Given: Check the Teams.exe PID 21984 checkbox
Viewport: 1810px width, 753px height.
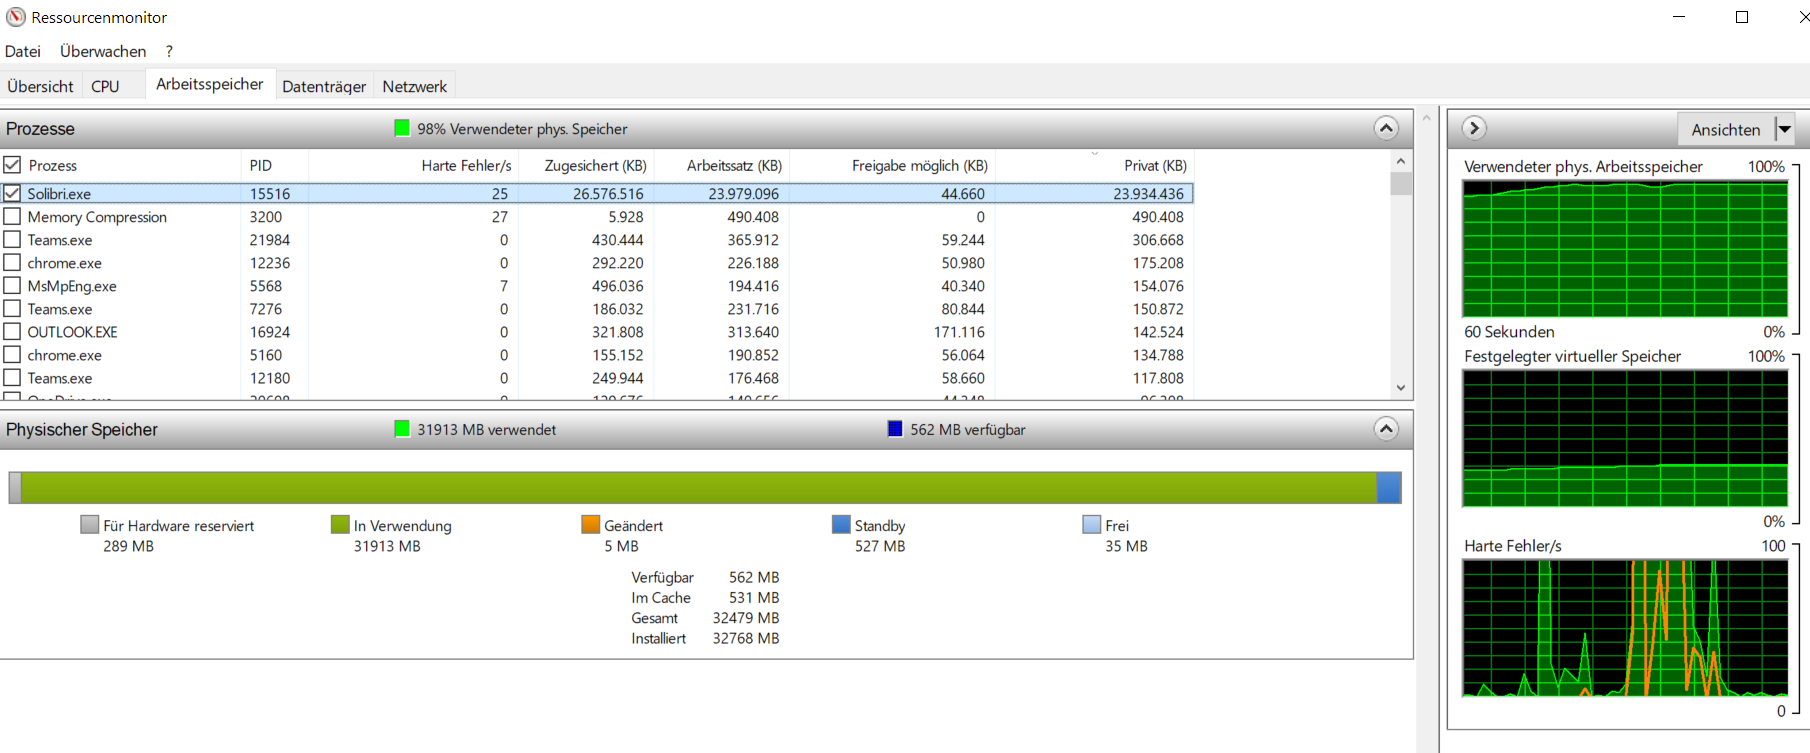Looking at the screenshot, I should (x=12, y=239).
